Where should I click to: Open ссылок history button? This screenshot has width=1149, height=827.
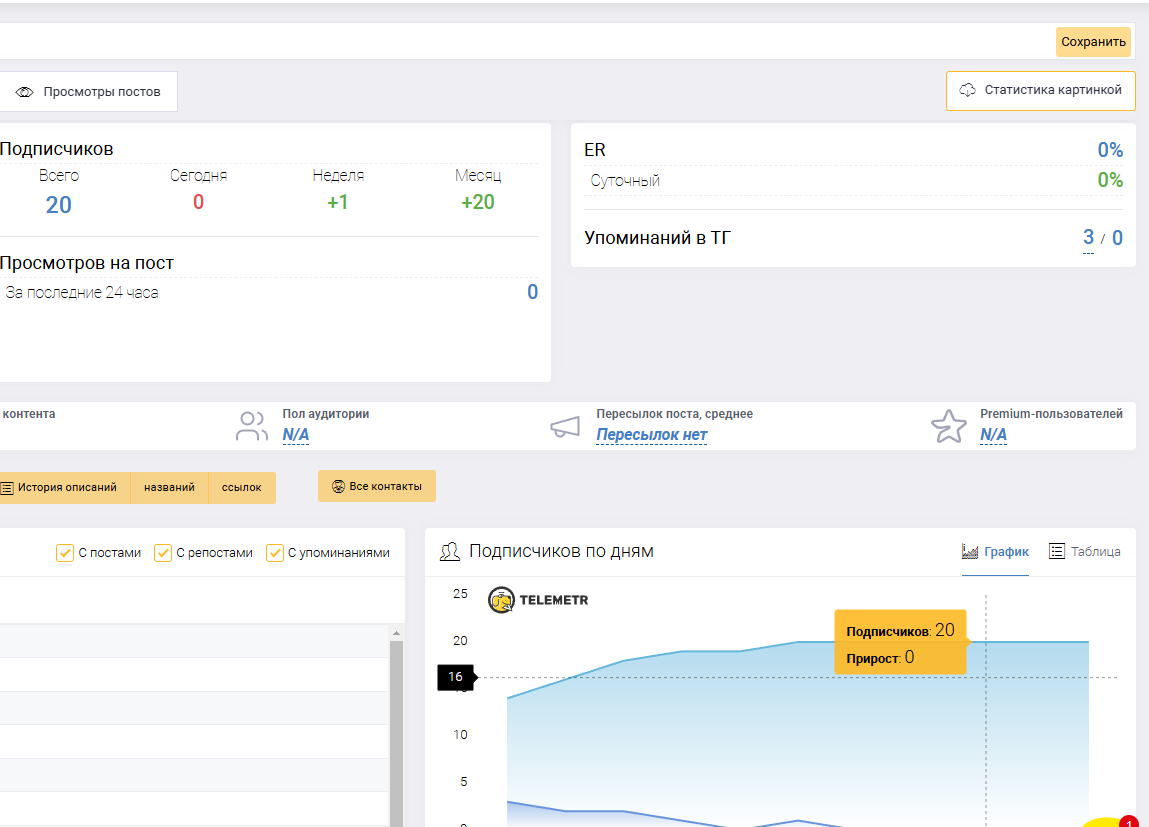tap(242, 488)
